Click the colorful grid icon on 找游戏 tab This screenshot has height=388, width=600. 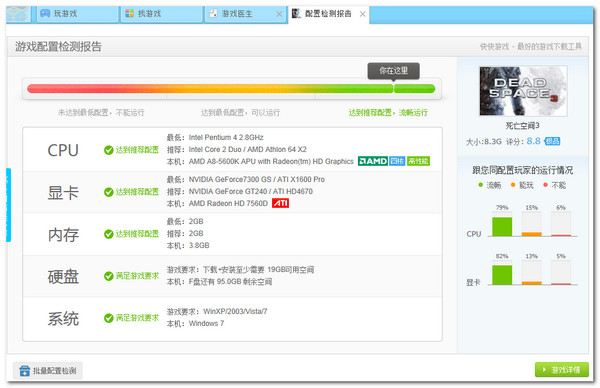point(129,13)
